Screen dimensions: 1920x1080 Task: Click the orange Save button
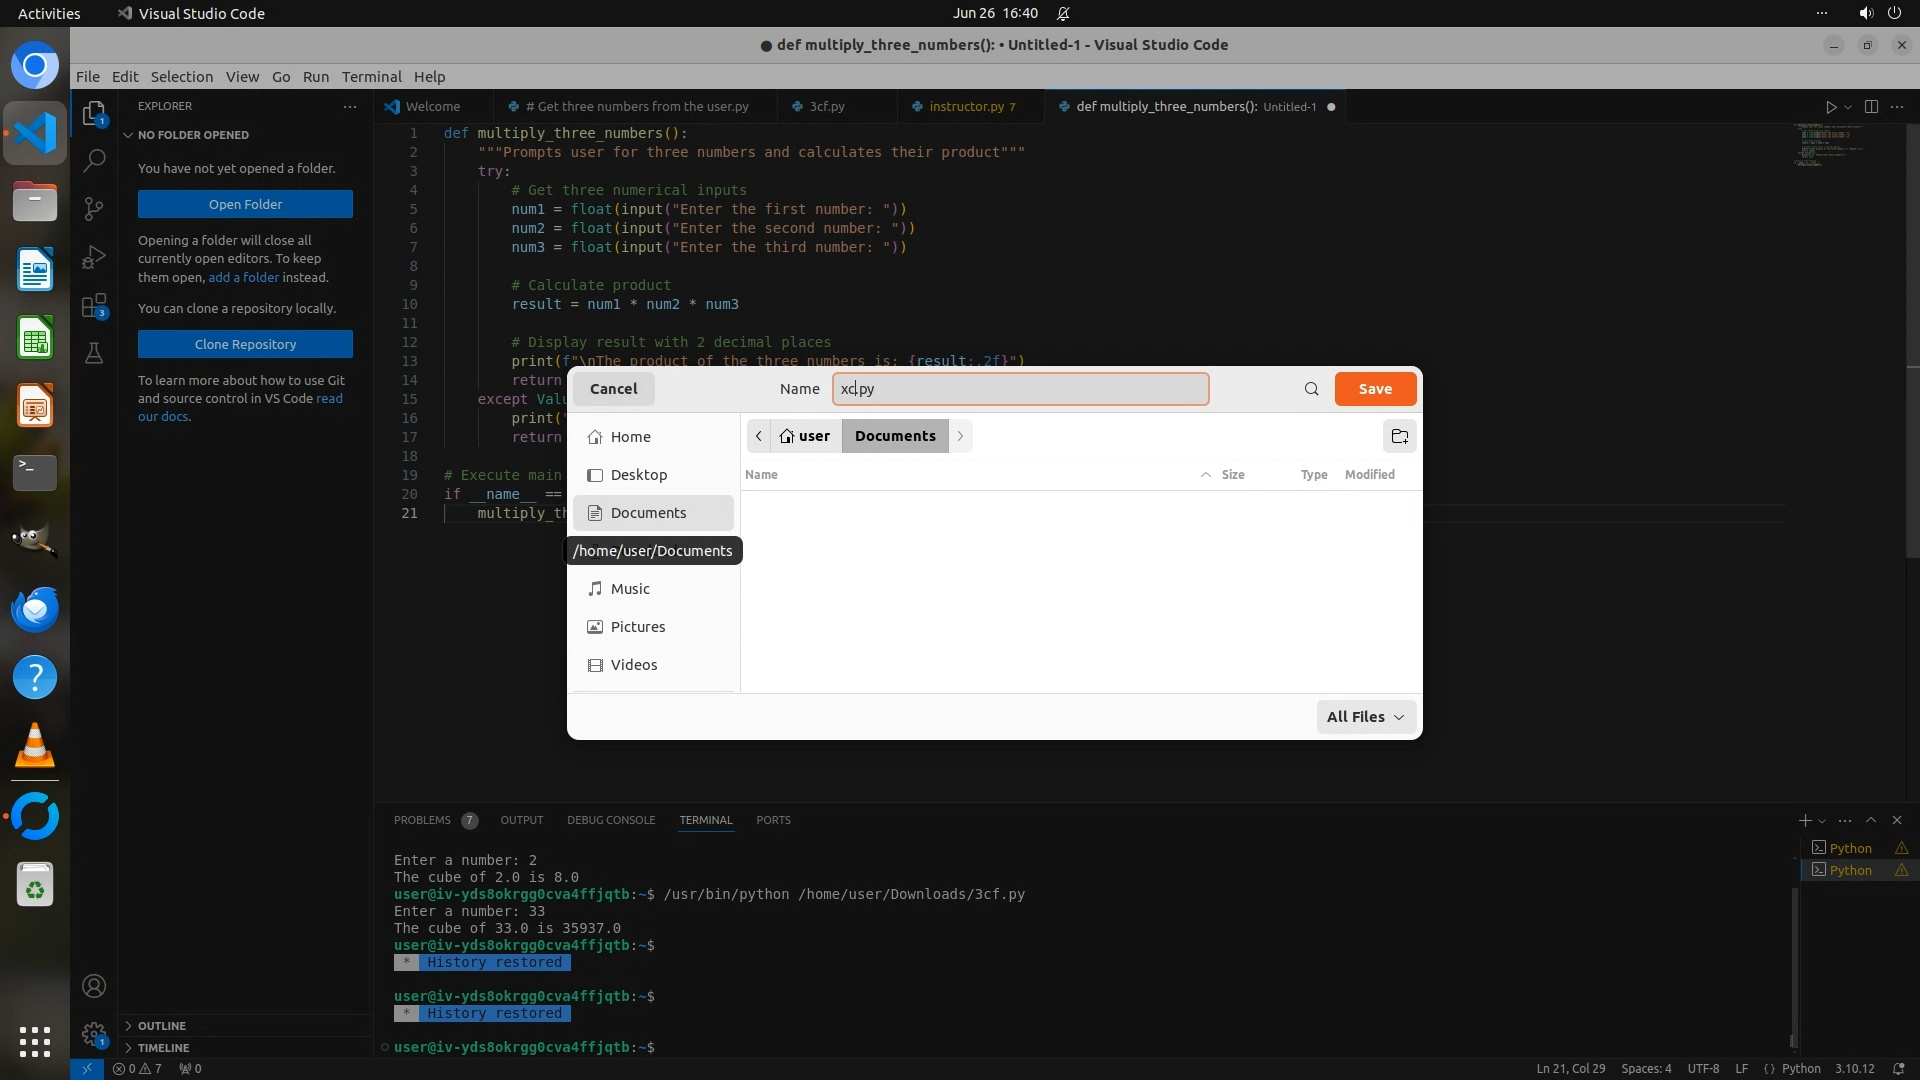[1375, 389]
